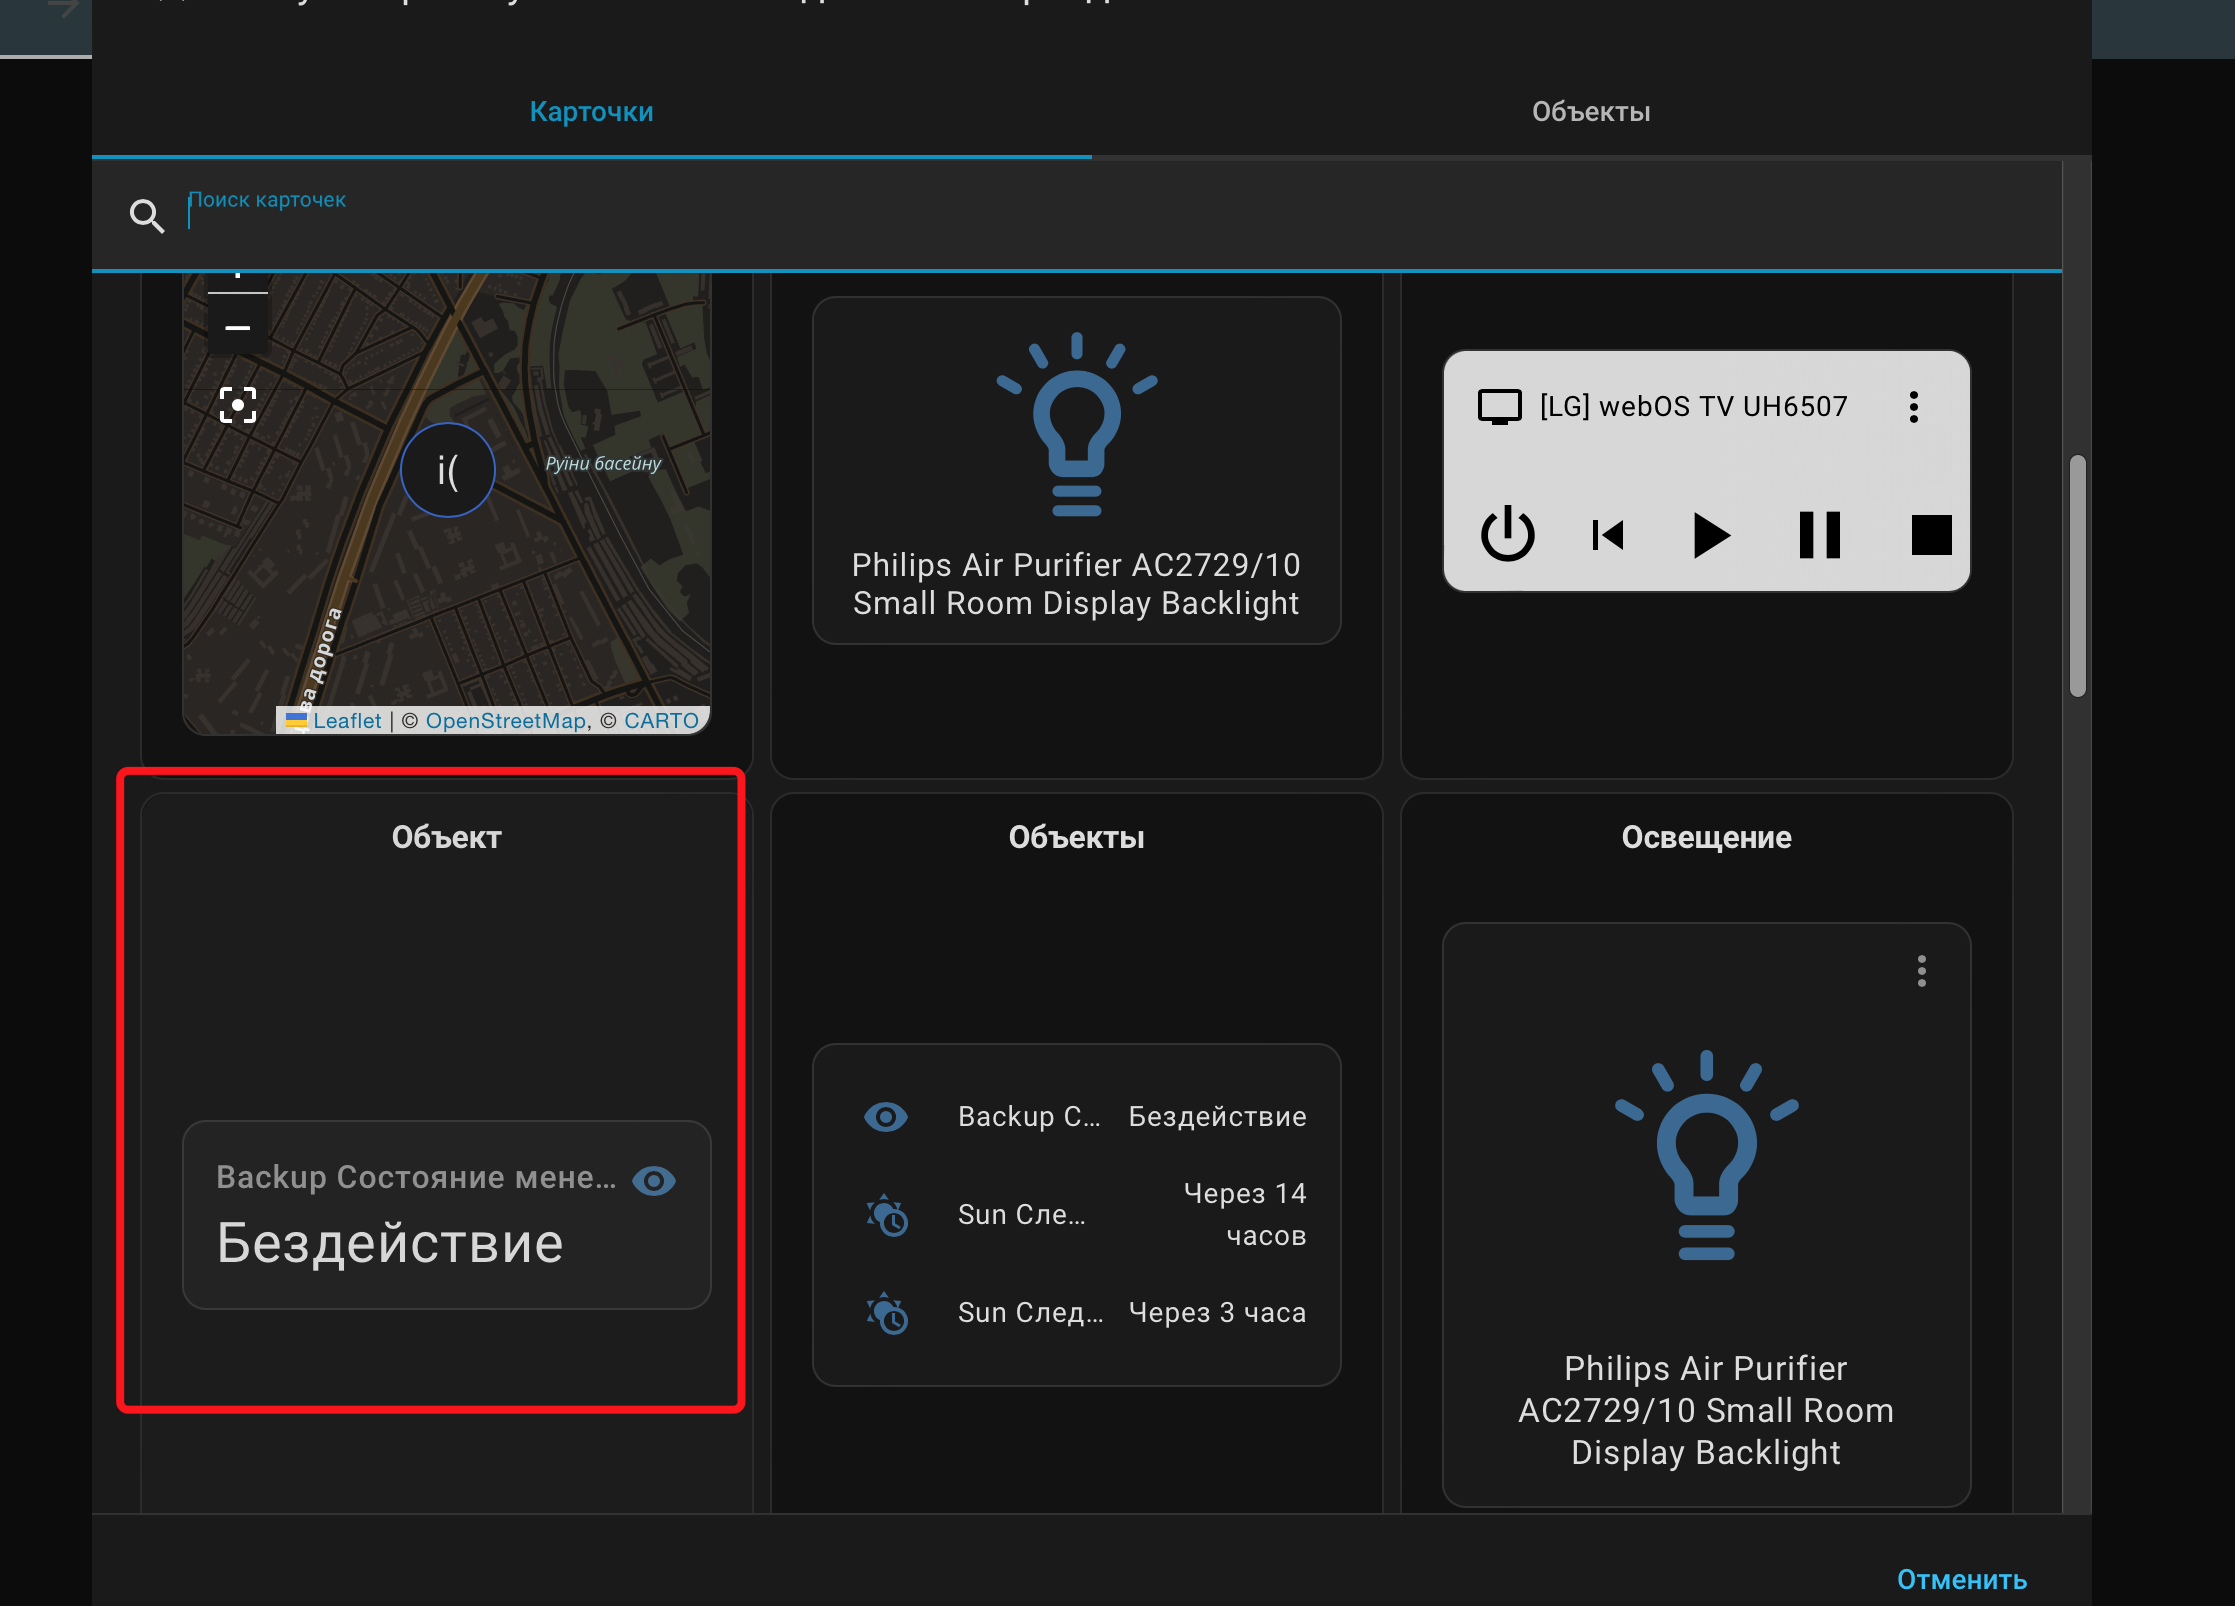The width and height of the screenshot is (2235, 1606).
Task: Pause playback on LG webOS TV
Action: pos(1819,535)
